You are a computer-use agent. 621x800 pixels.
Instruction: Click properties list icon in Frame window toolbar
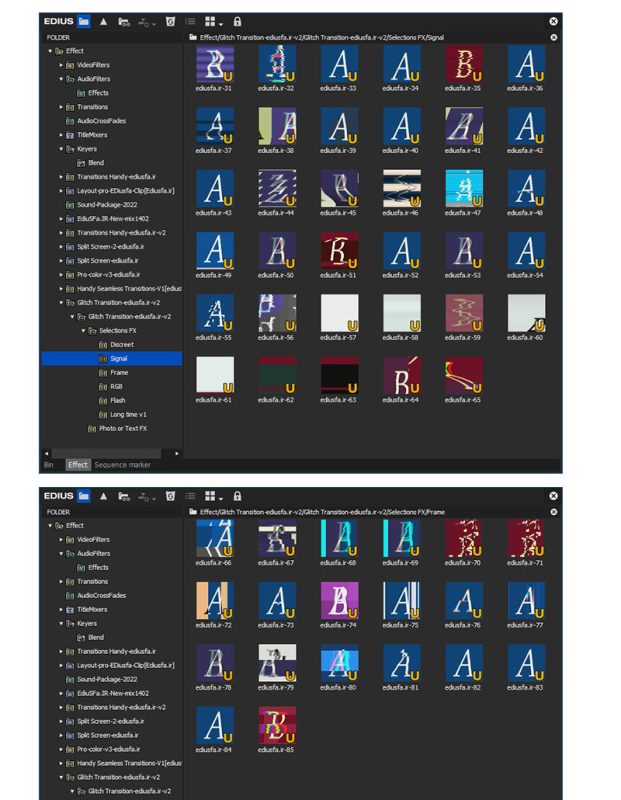pos(190,496)
